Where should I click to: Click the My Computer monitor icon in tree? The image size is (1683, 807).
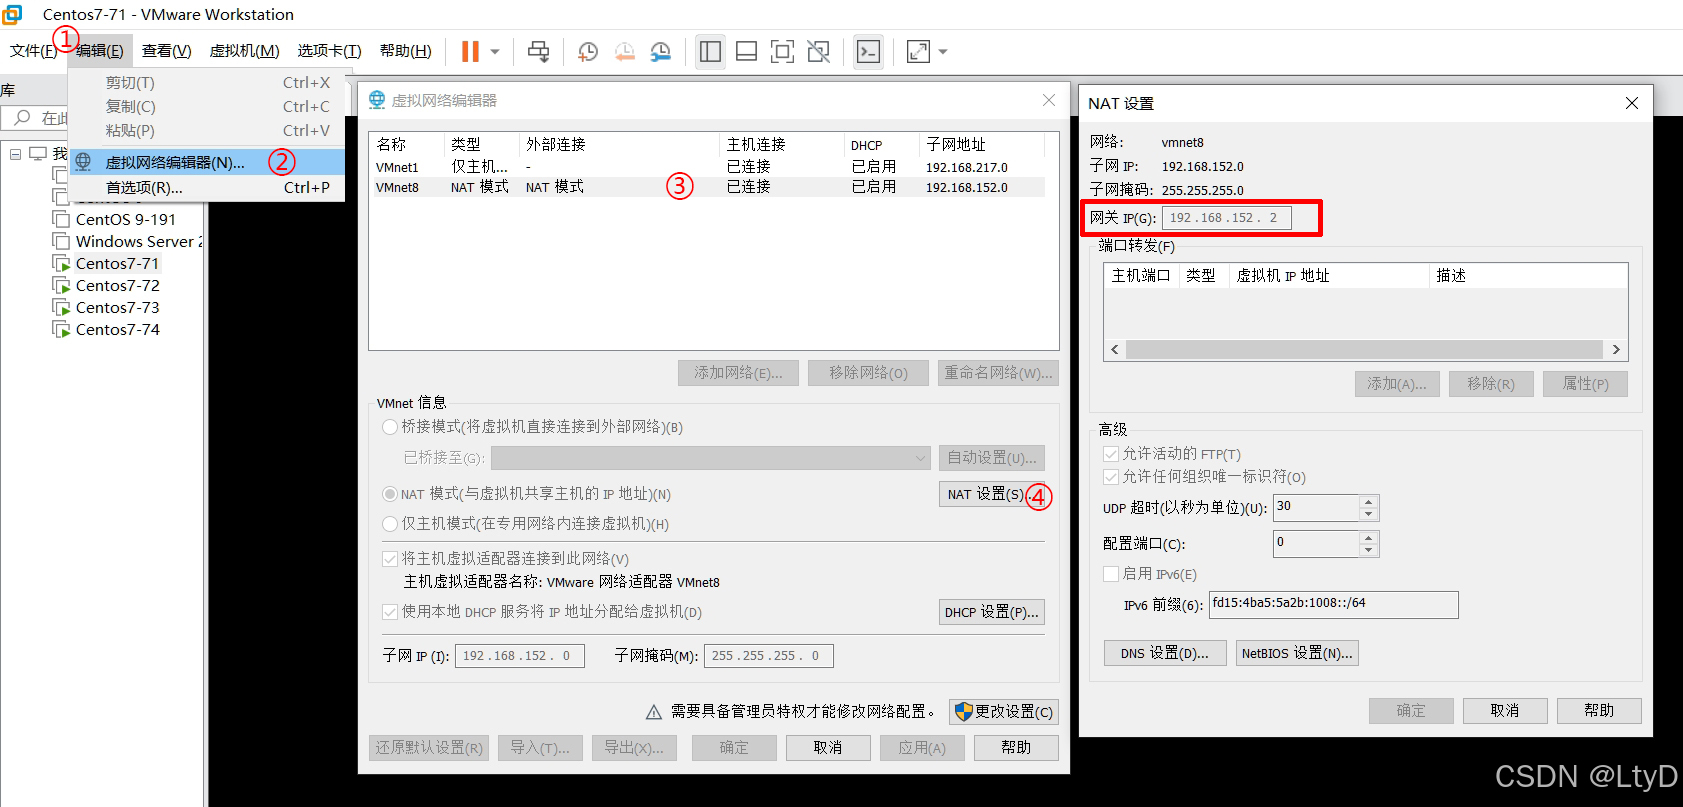tap(38, 153)
